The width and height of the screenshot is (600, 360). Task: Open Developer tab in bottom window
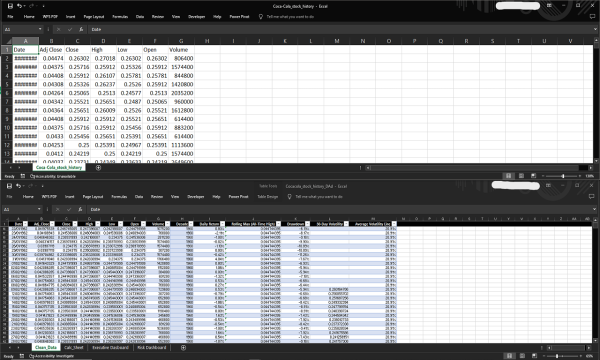(196, 197)
